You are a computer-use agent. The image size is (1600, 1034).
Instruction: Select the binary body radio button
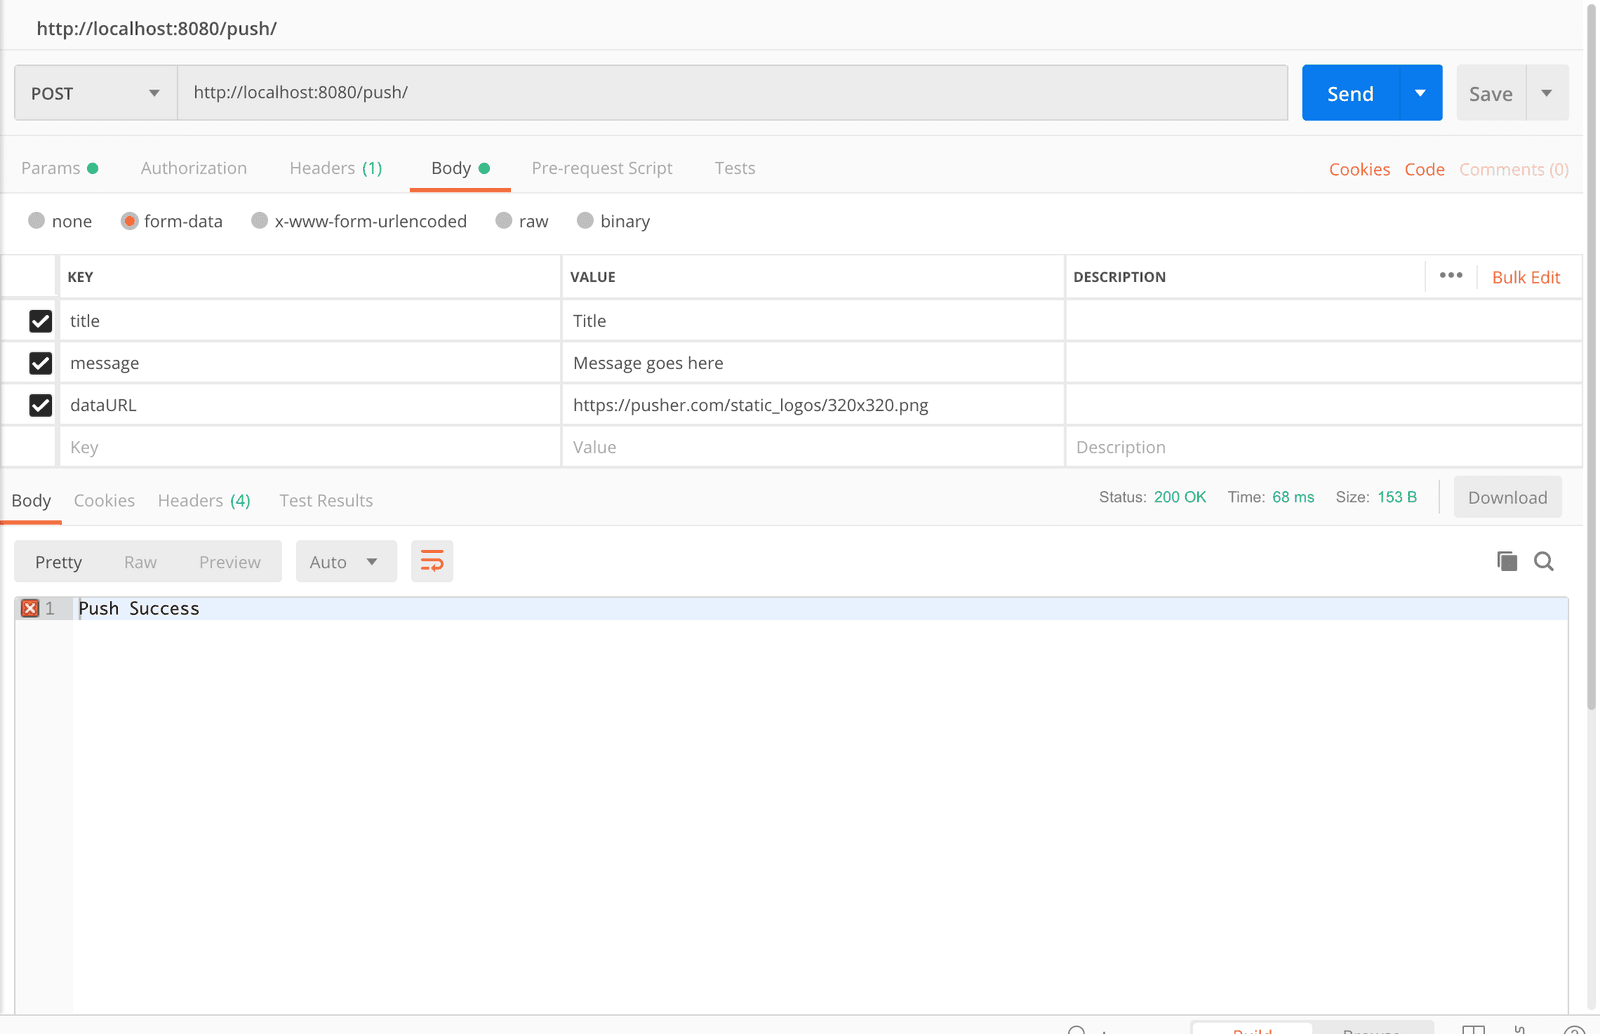[x=586, y=221]
